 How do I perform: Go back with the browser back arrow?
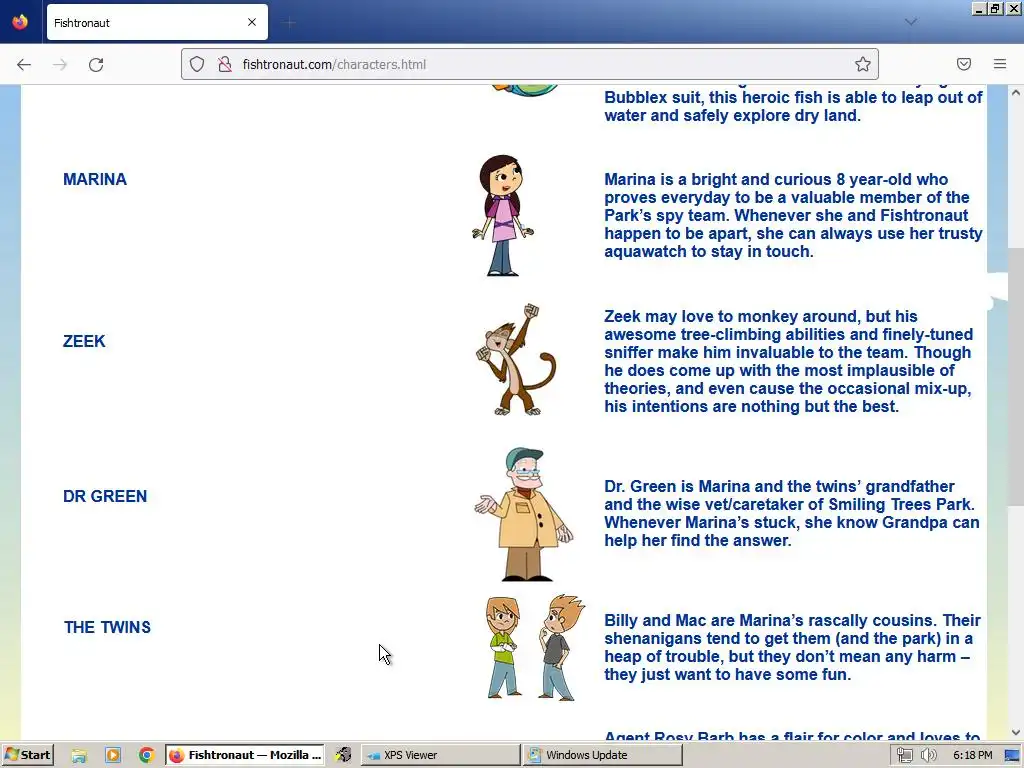[x=24, y=64]
